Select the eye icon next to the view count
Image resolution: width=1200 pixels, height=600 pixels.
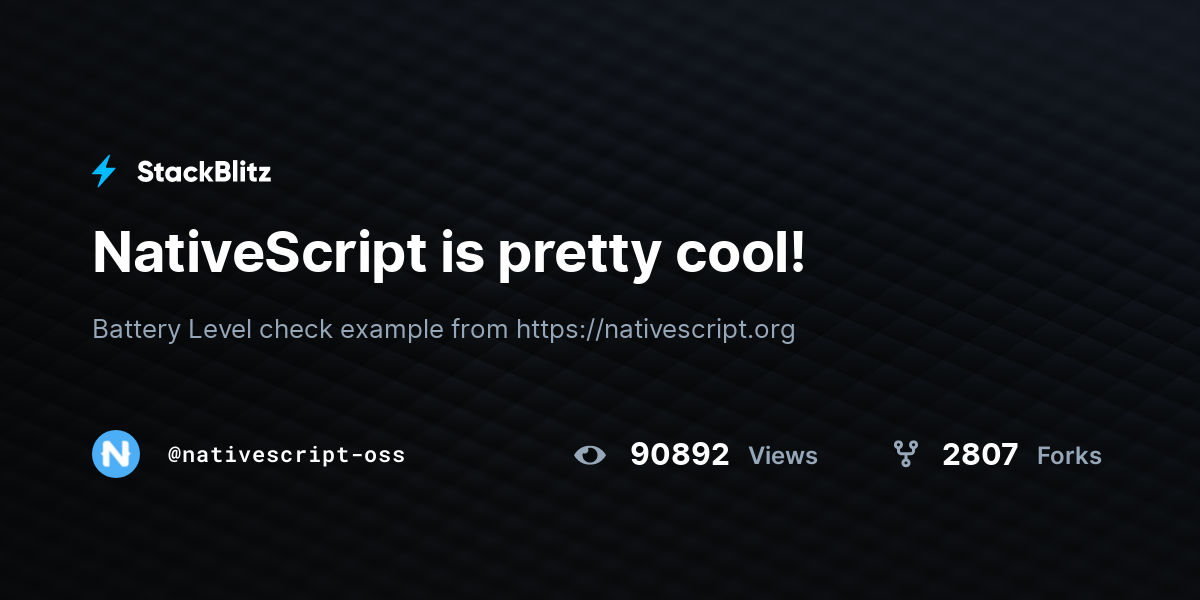click(x=590, y=455)
